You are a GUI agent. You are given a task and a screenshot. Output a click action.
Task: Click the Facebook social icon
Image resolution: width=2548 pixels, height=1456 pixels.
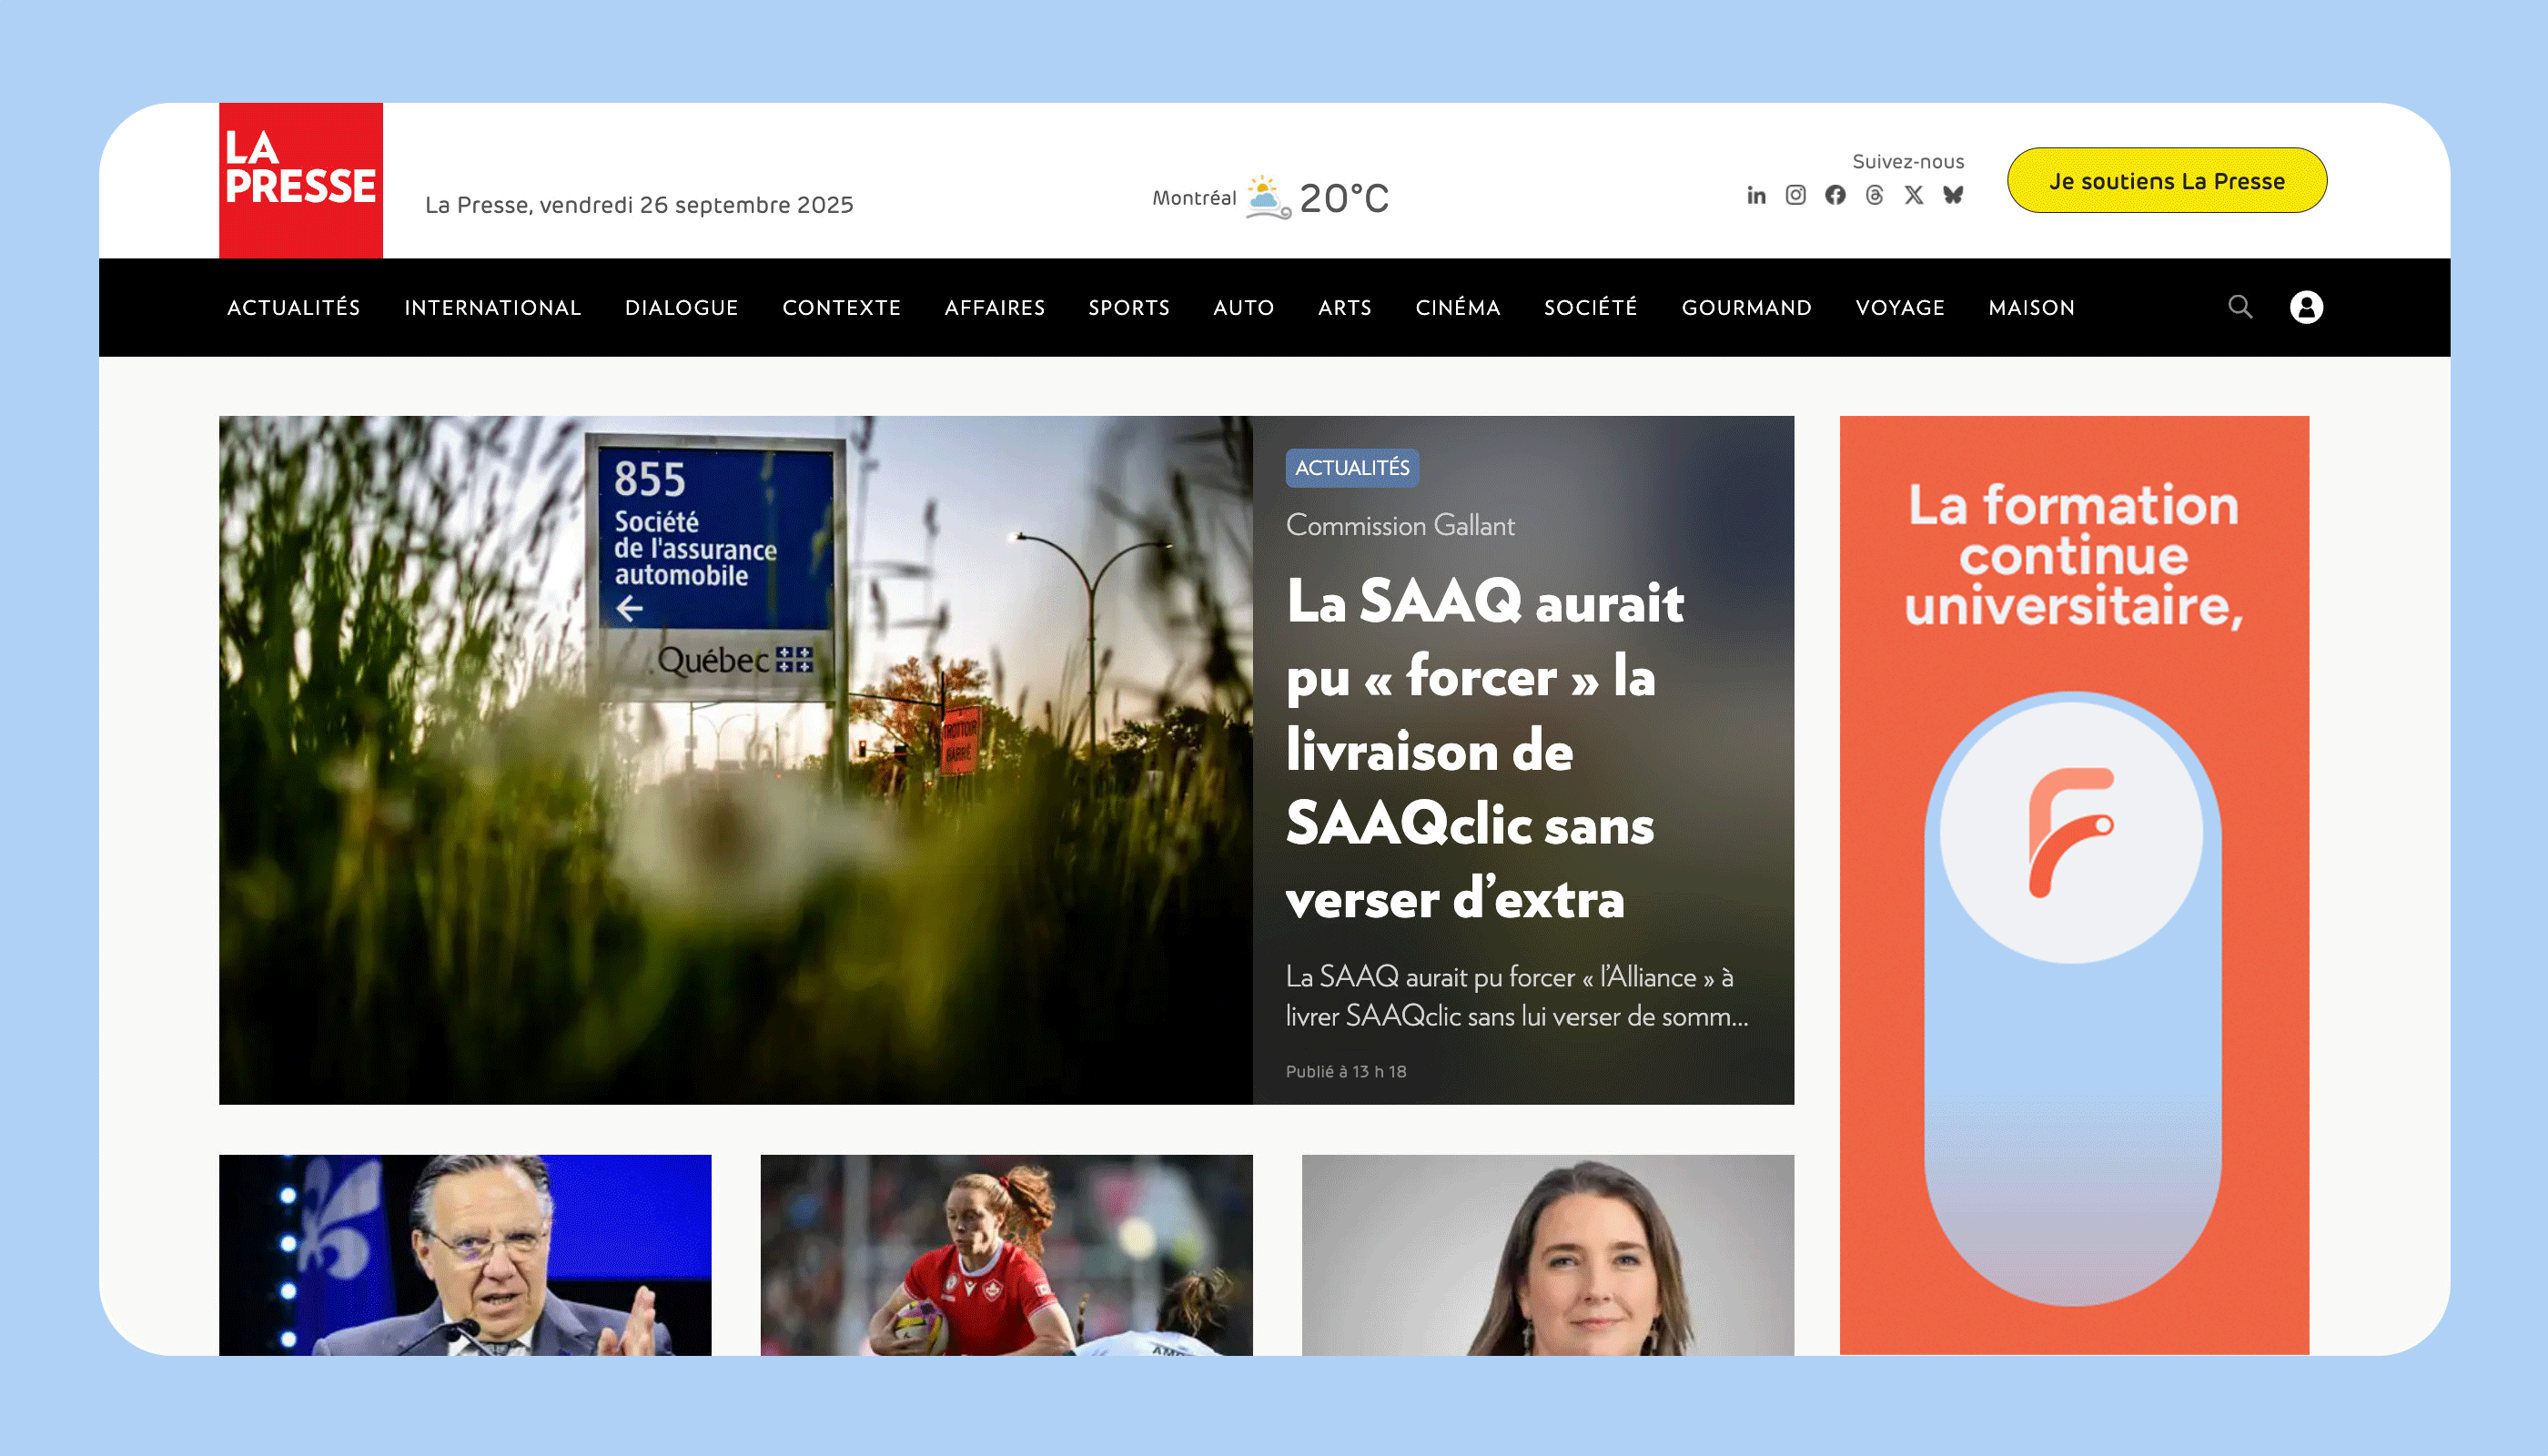[1835, 195]
